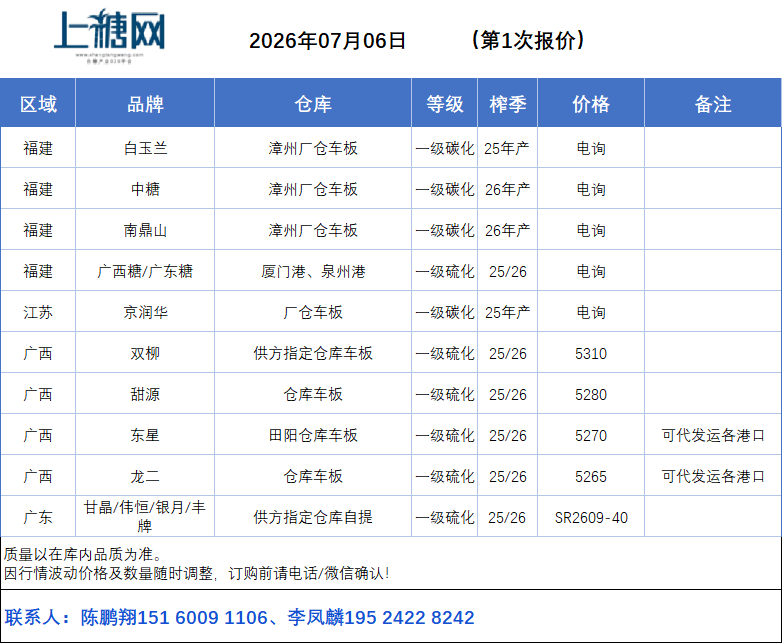Viewport: 783px width, 643px height.
Task: Select the 价格 column header
Action: pos(591,104)
